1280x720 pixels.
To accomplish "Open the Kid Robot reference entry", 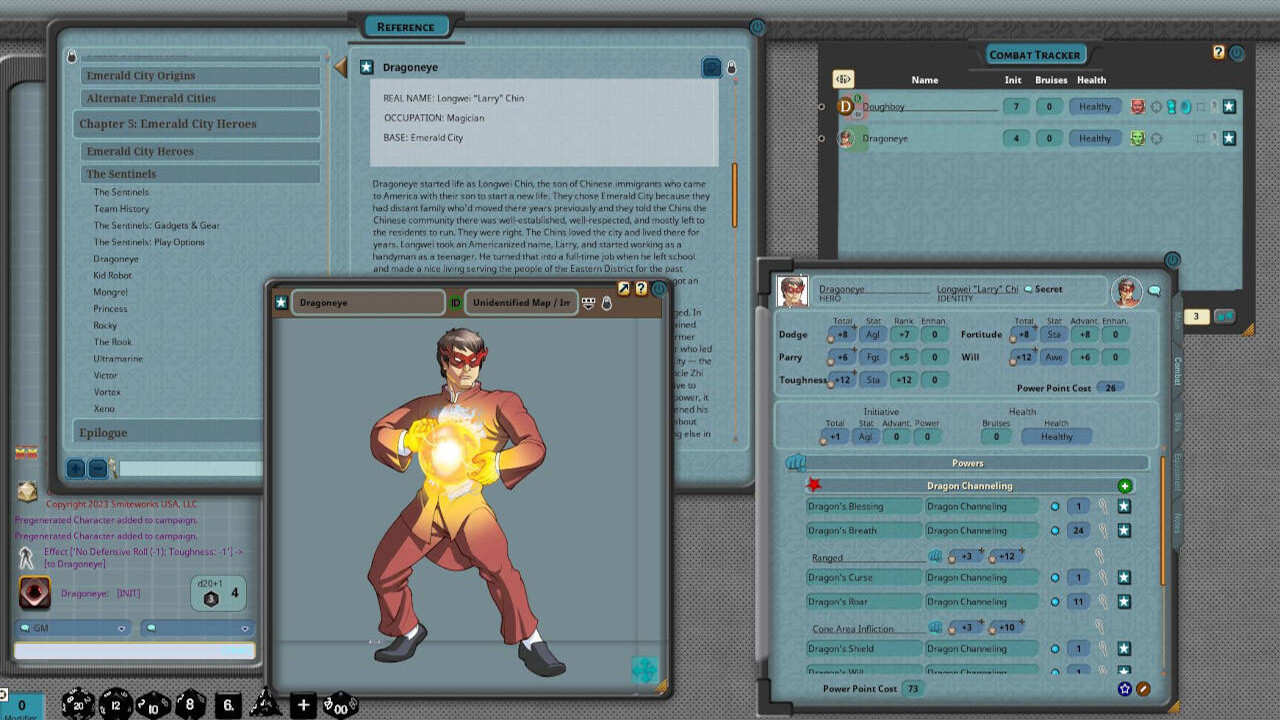I will tap(113, 274).
